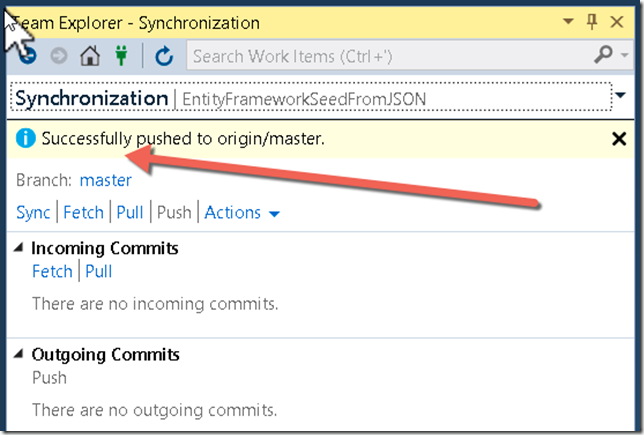The width and height of the screenshot is (644, 435).
Task: Go to Team Explorer Home icon
Action: [x=90, y=55]
